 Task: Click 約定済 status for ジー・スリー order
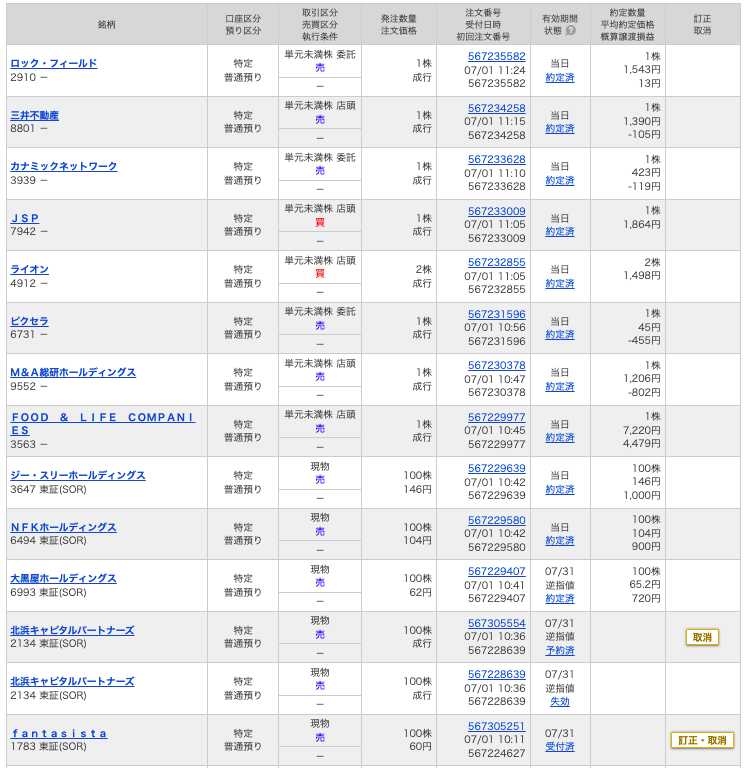[x=560, y=489]
